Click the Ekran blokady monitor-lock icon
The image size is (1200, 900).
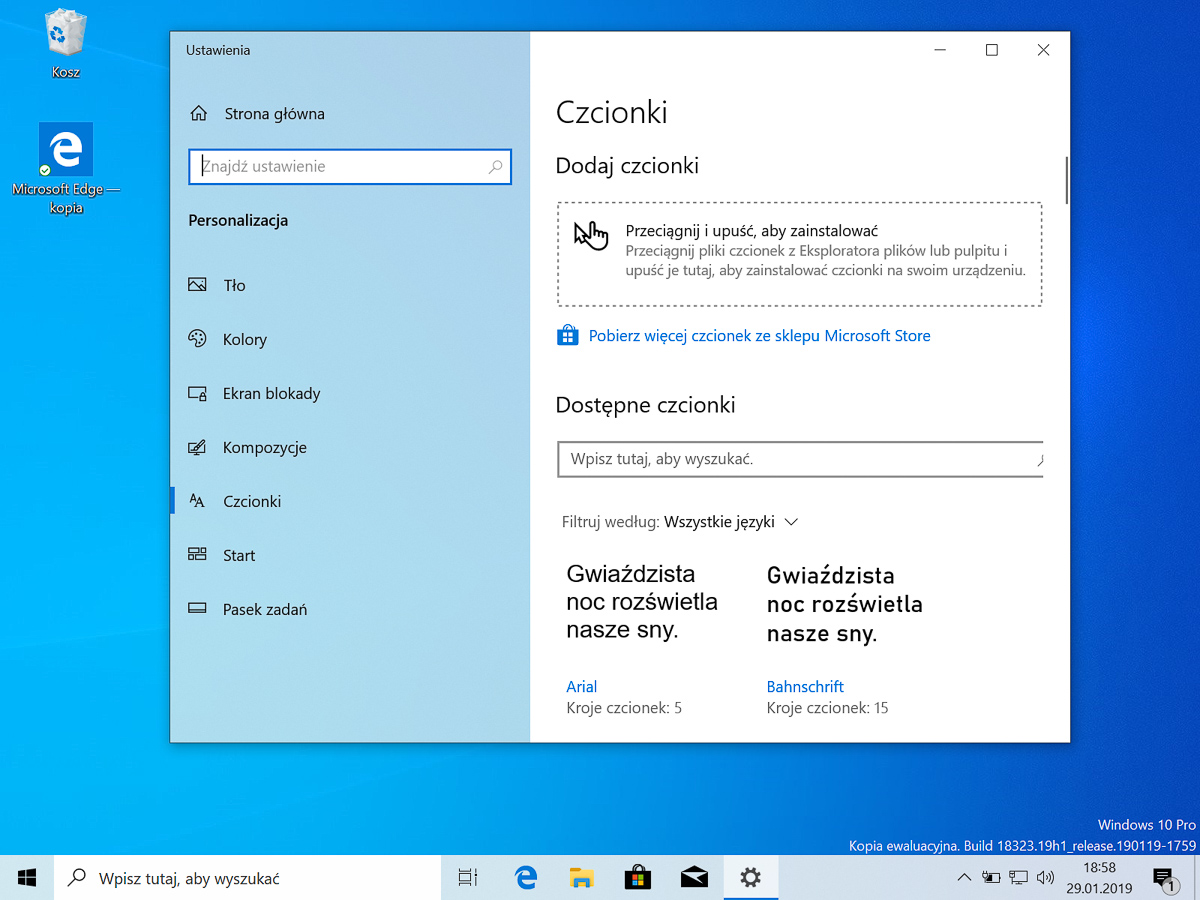tap(197, 393)
